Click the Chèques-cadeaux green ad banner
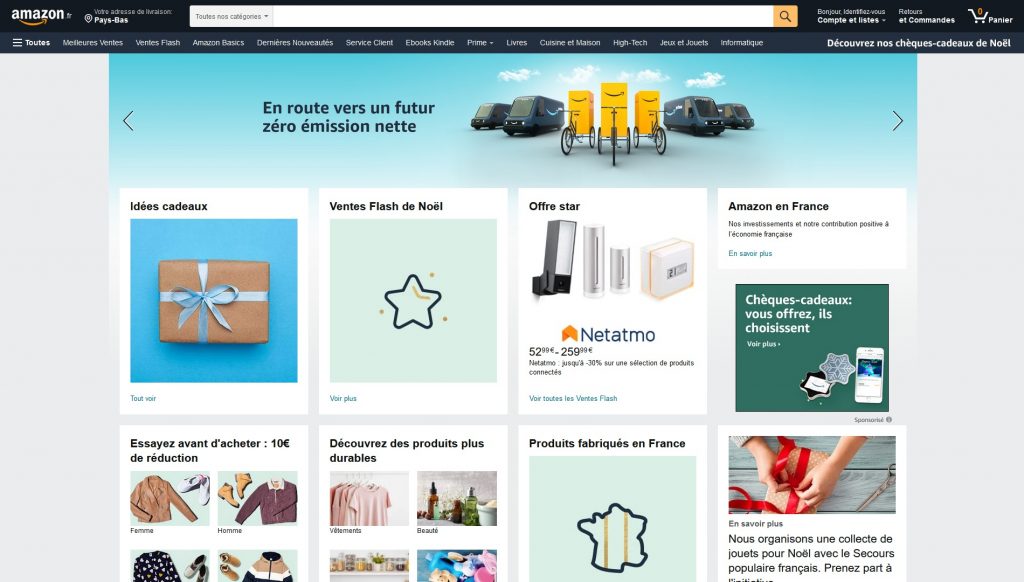This screenshot has height=582, width=1024. [812, 348]
